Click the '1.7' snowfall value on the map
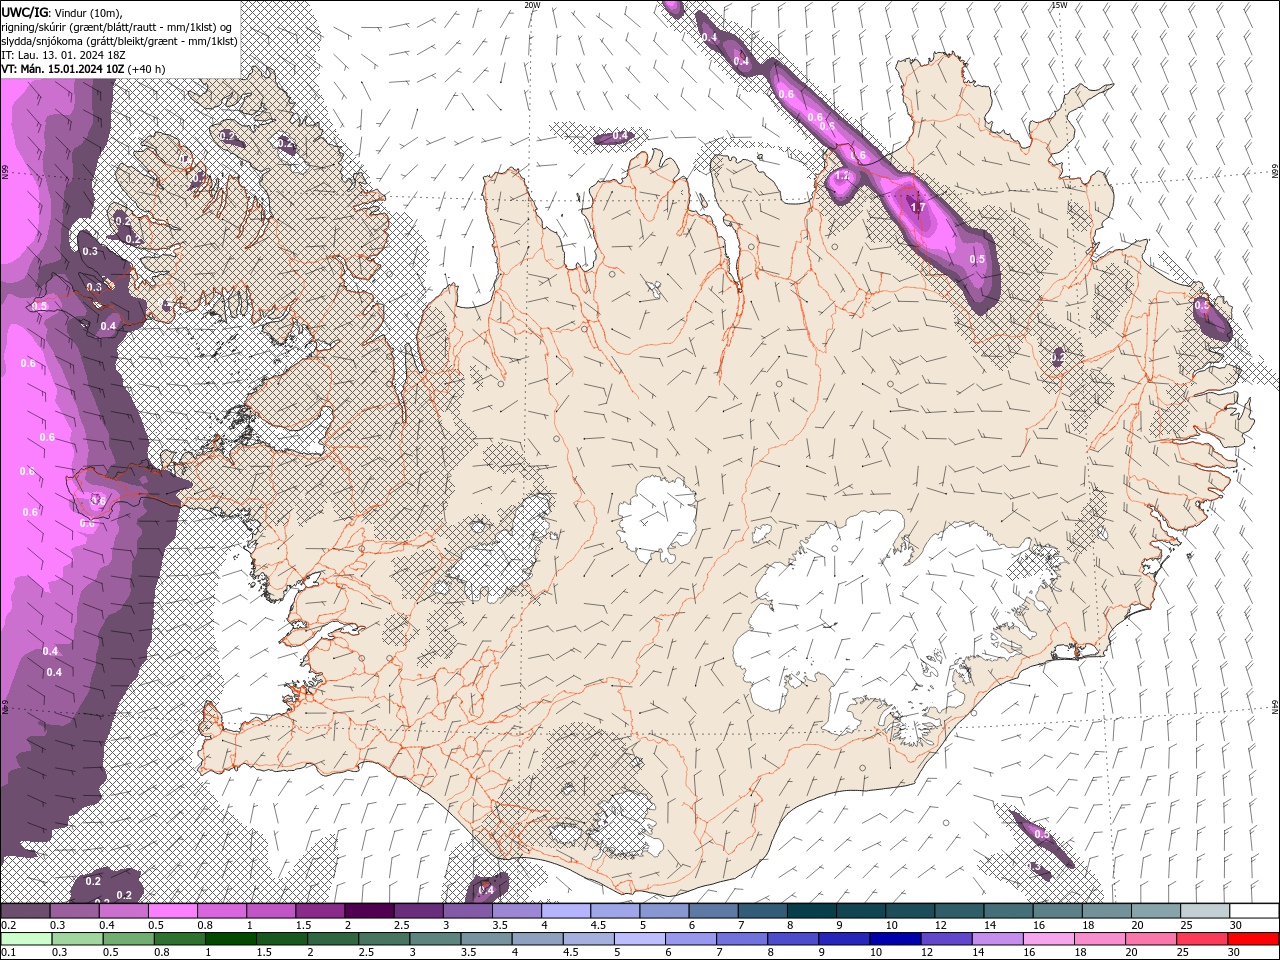This screenshot has height=960, width=1280. [x=918, y=207]
